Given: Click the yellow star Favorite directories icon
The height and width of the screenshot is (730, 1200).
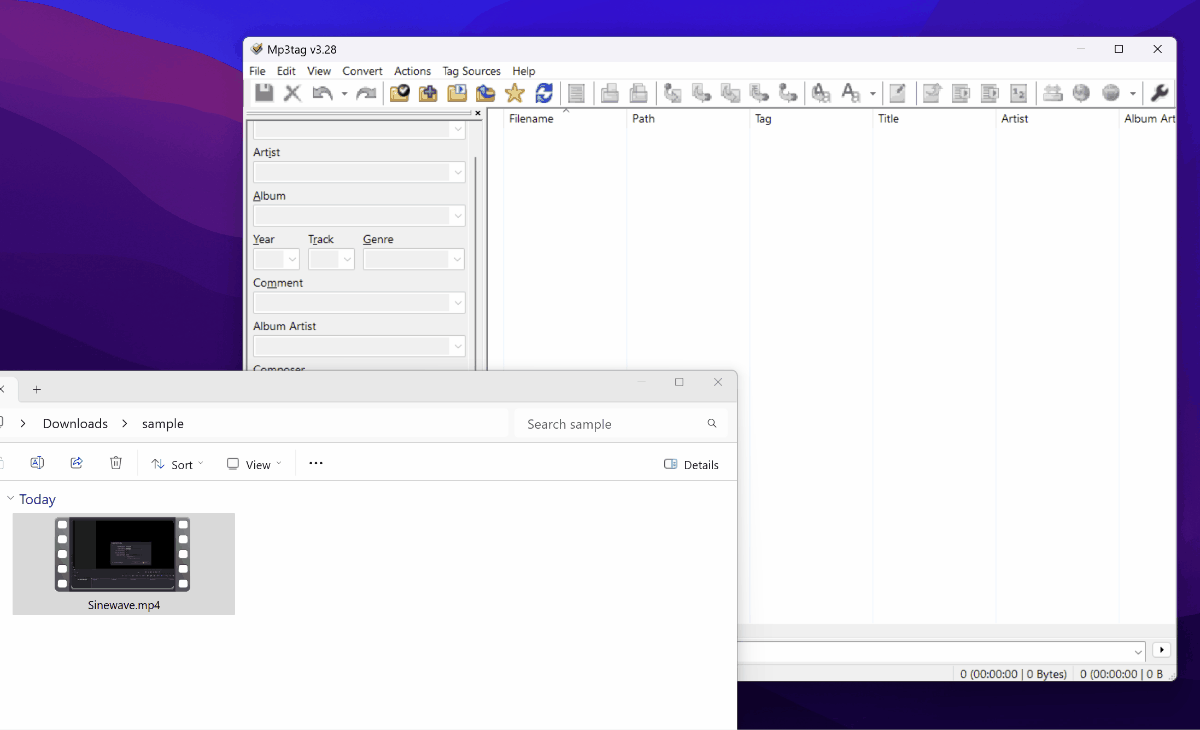Looking at the screenshot, I should click(x=515, y=93).
